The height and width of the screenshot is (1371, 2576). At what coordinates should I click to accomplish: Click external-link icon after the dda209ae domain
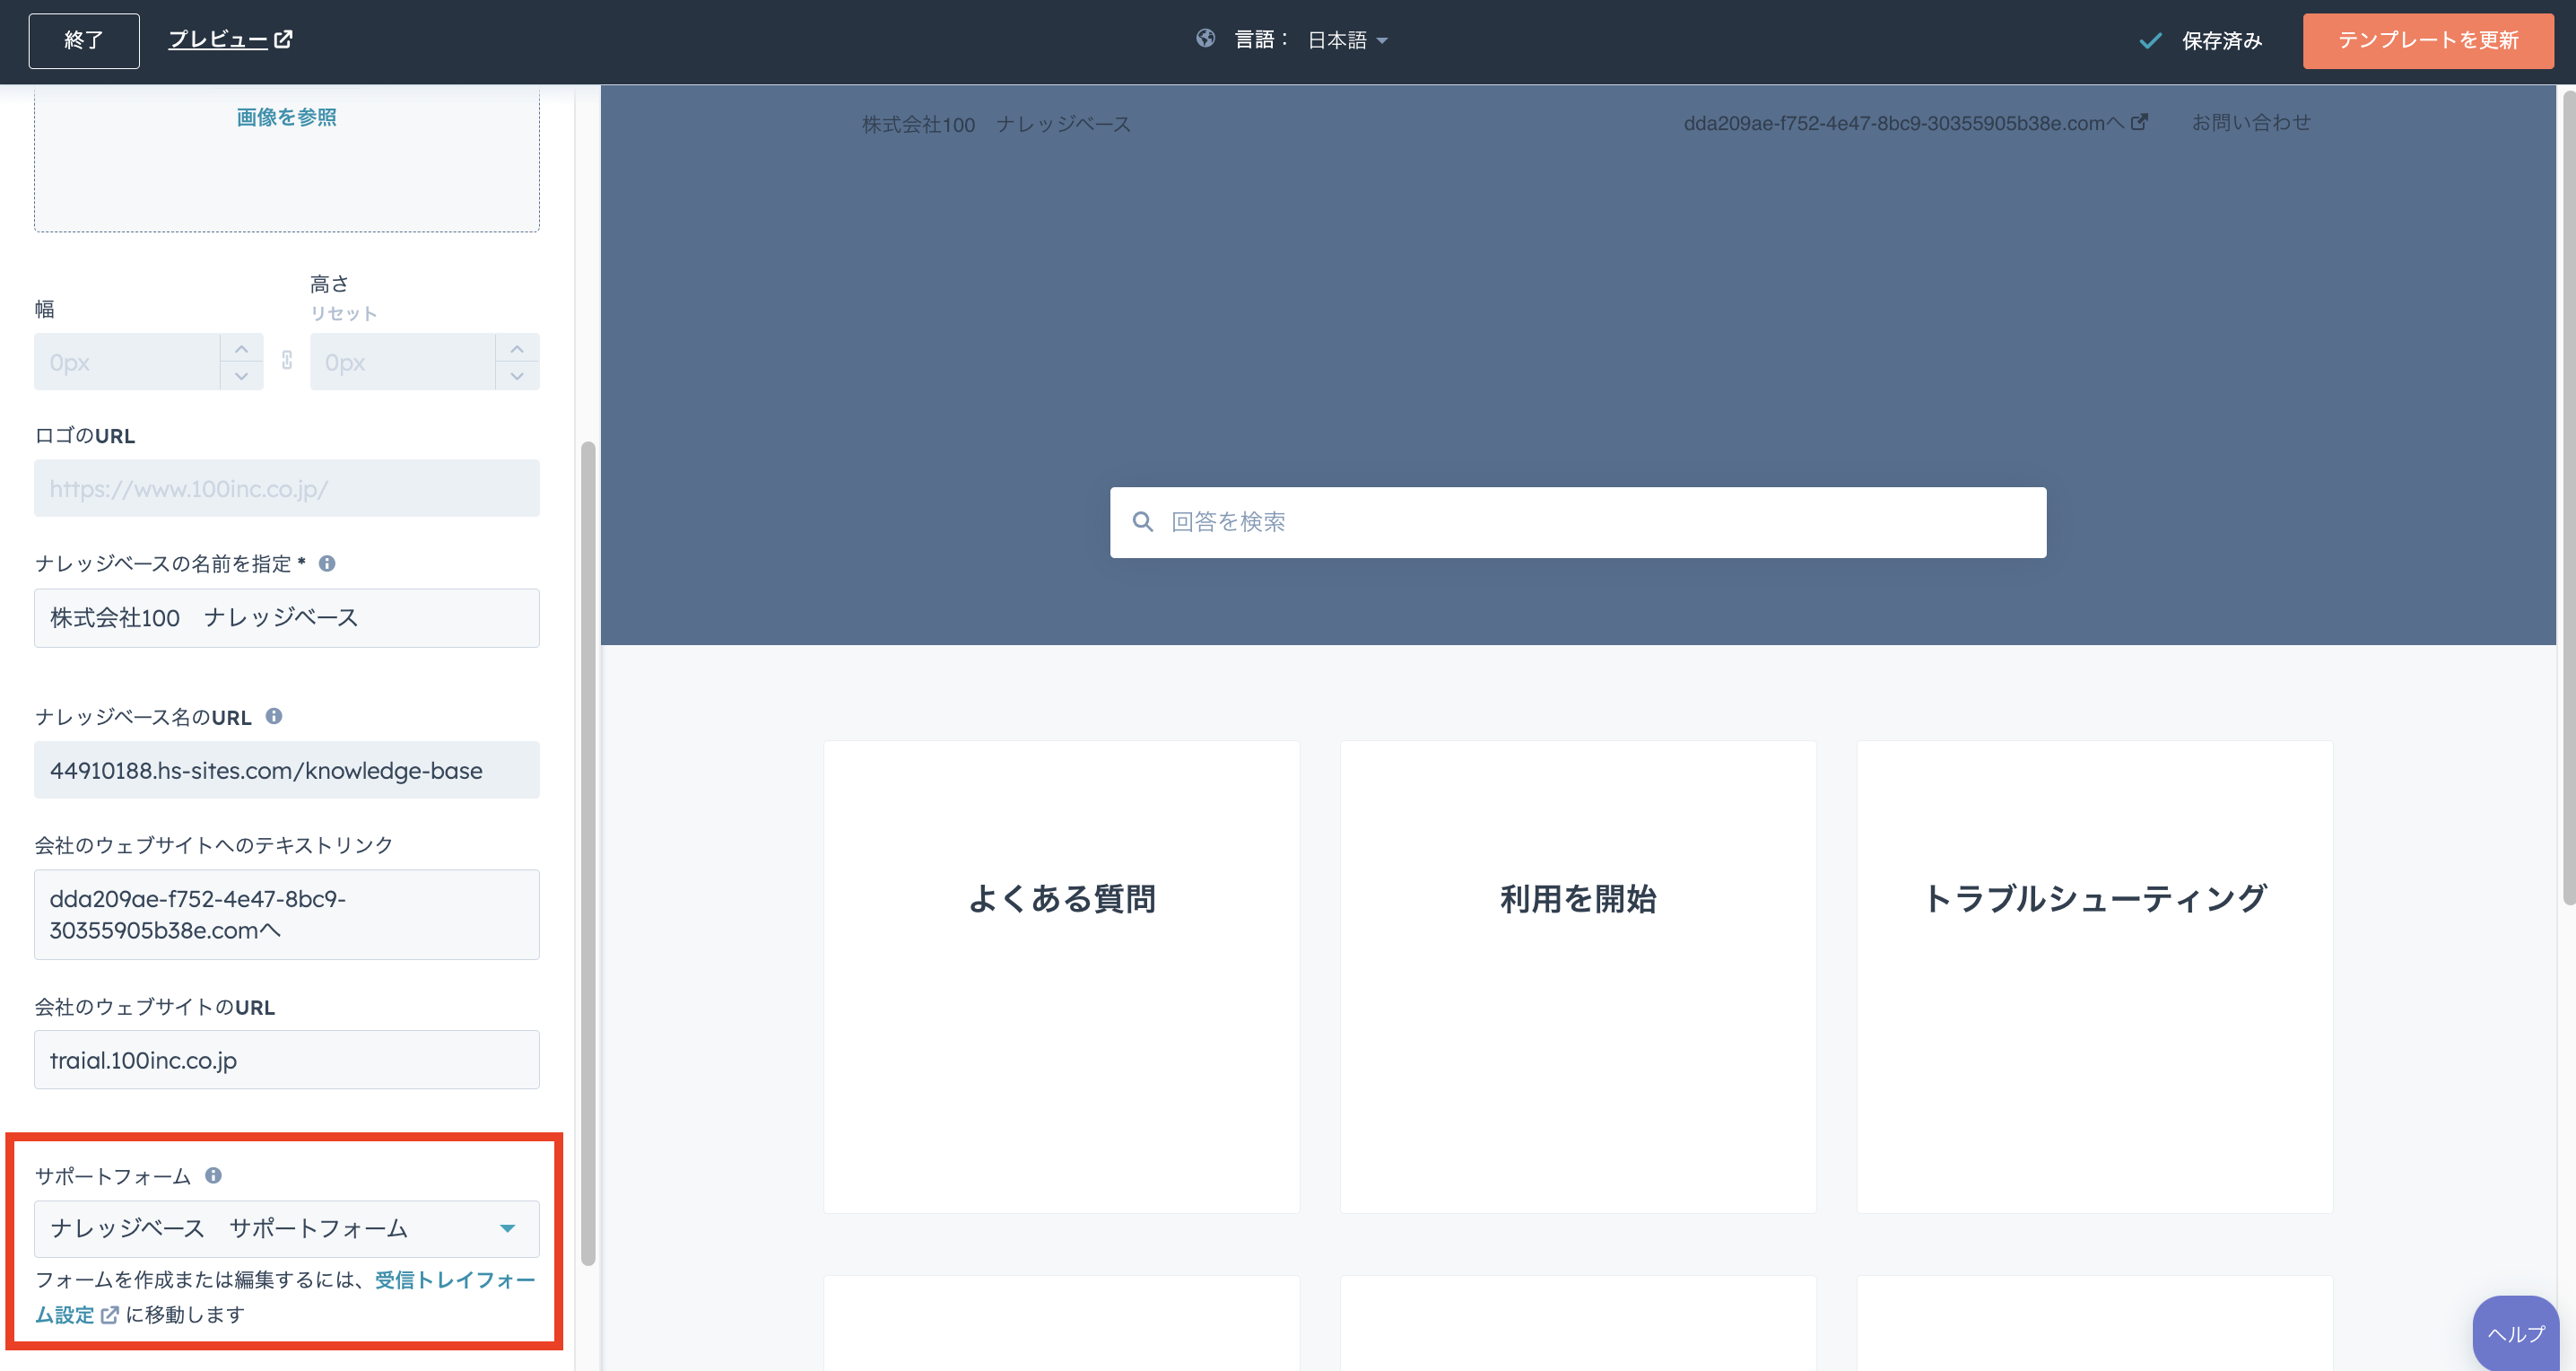(x=2141, y=122)
